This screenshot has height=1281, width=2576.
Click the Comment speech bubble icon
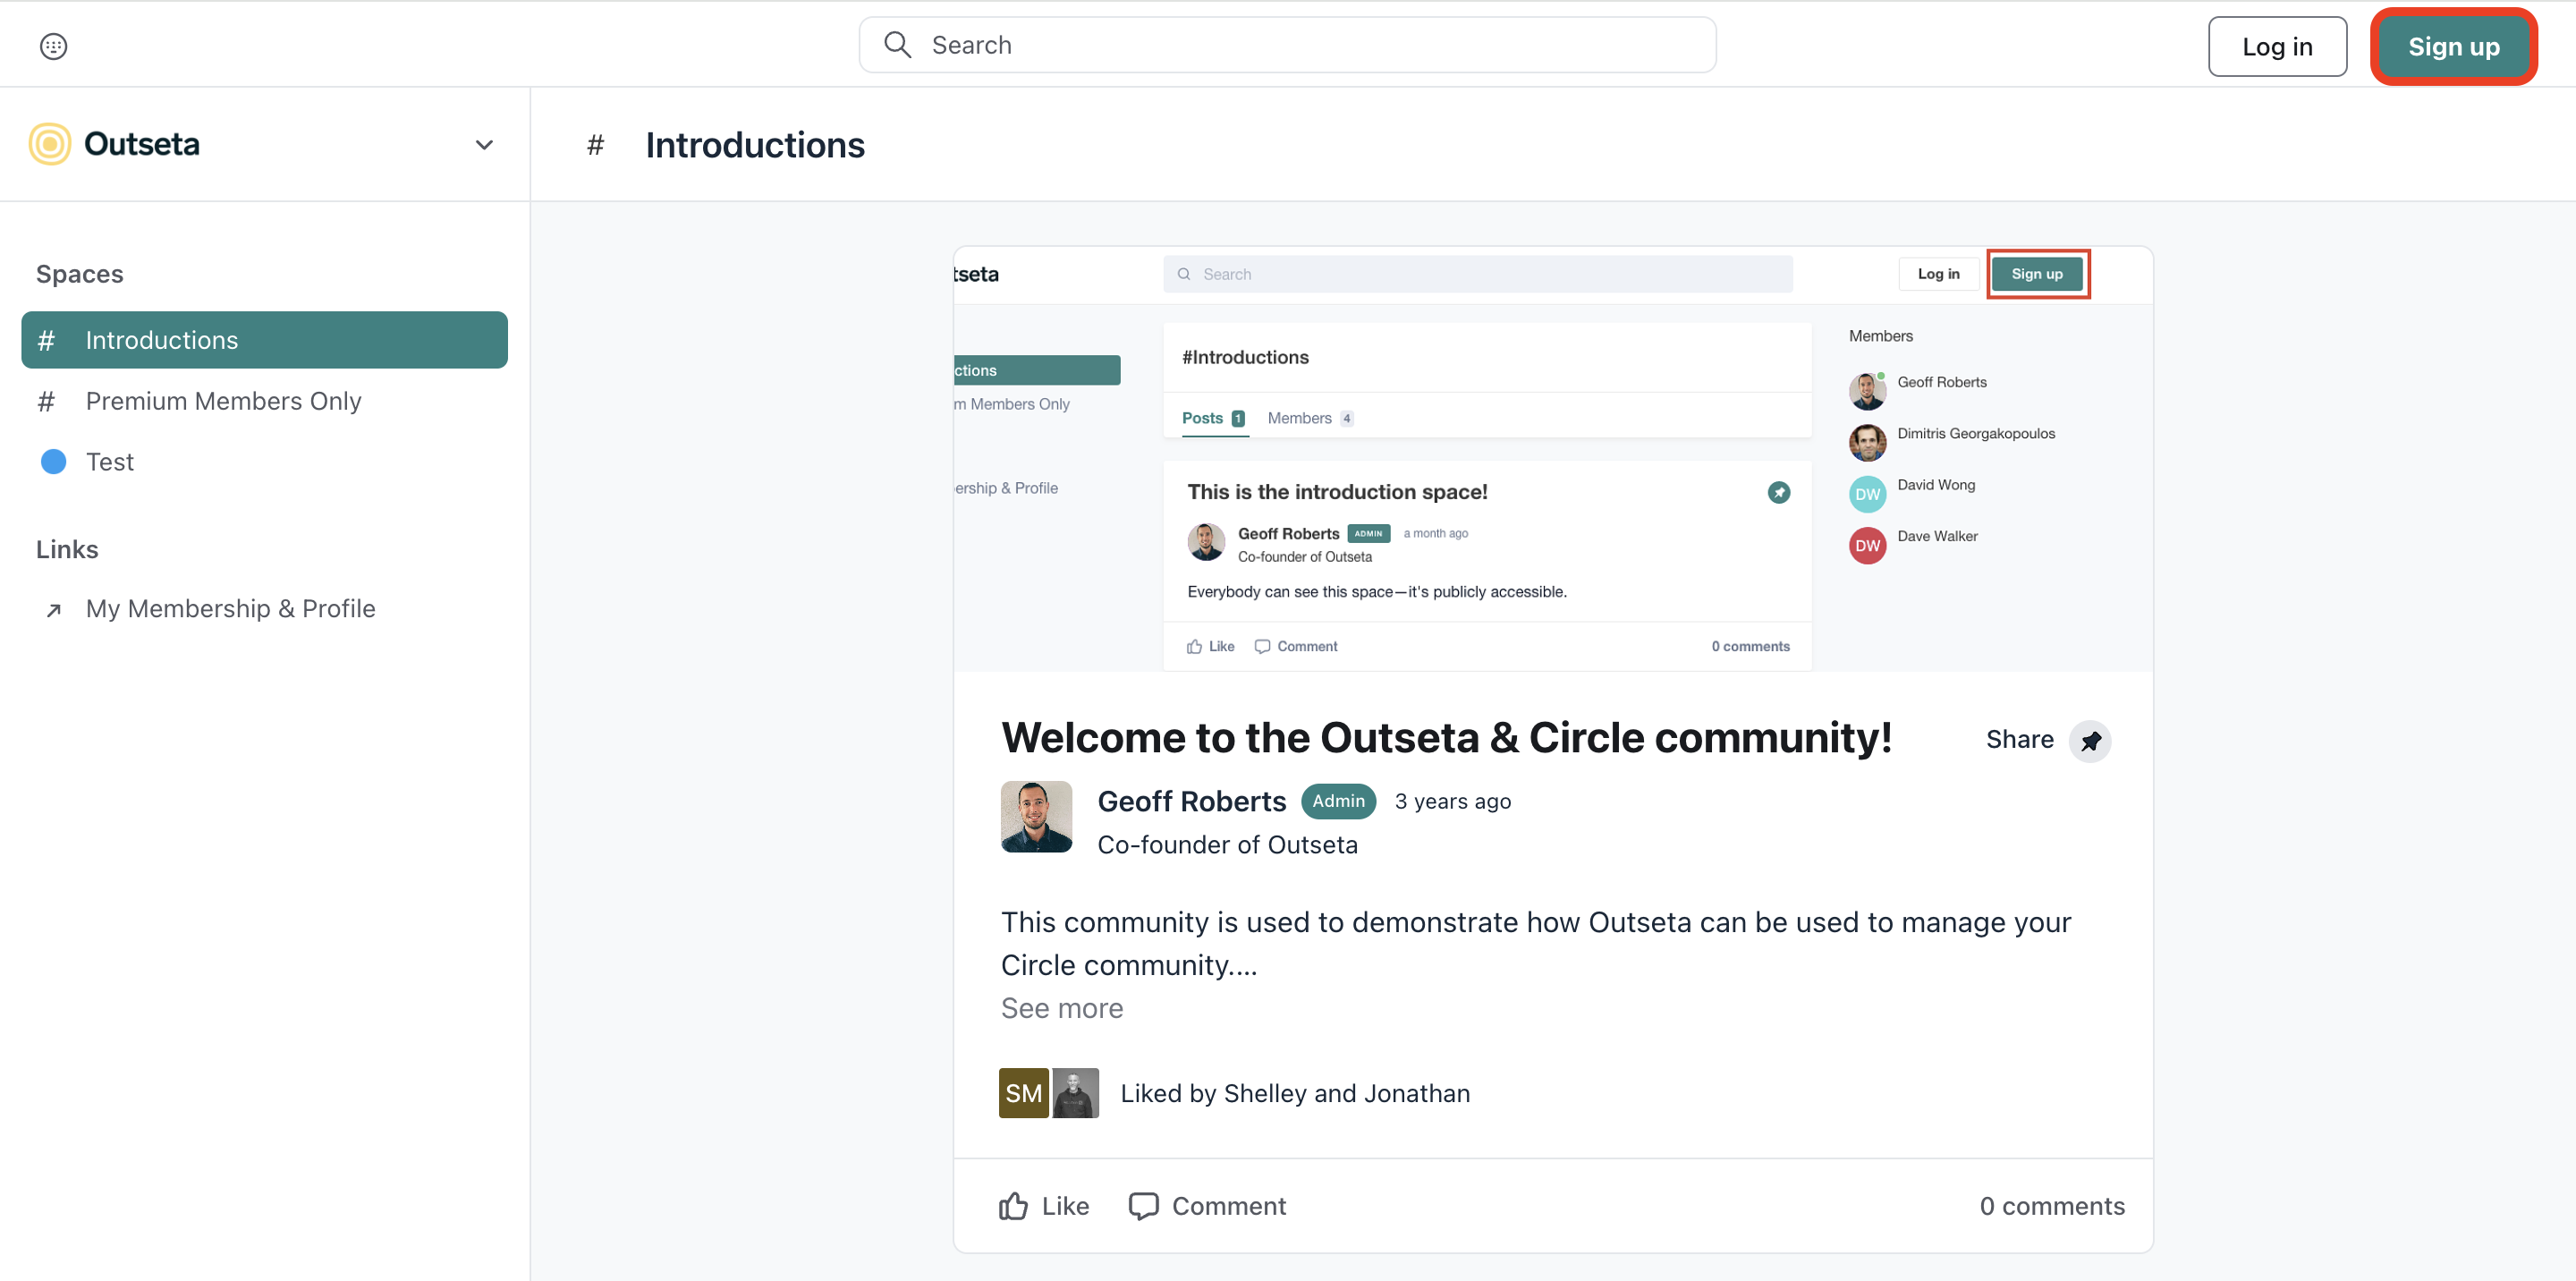coord(1143,1206)
